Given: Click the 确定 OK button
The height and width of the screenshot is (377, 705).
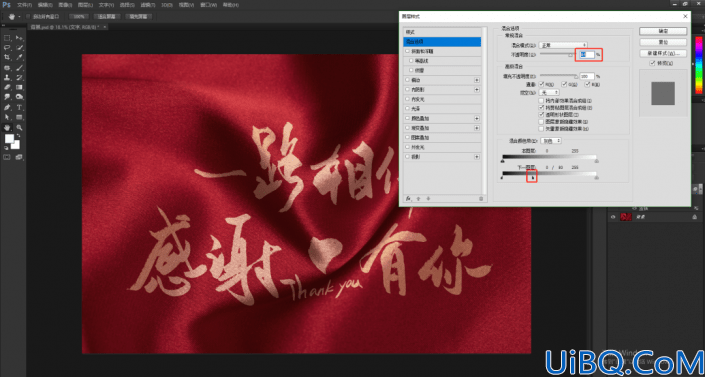Looking at the screenshot, I should (663, 31).
